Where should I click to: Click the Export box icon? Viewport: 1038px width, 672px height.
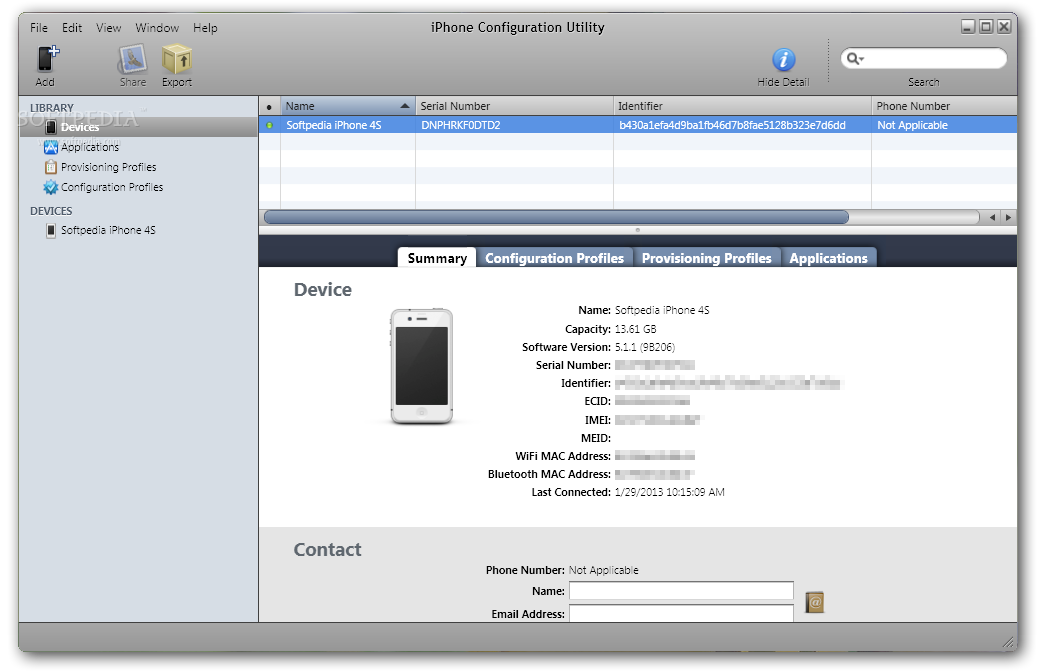[177, 59]
